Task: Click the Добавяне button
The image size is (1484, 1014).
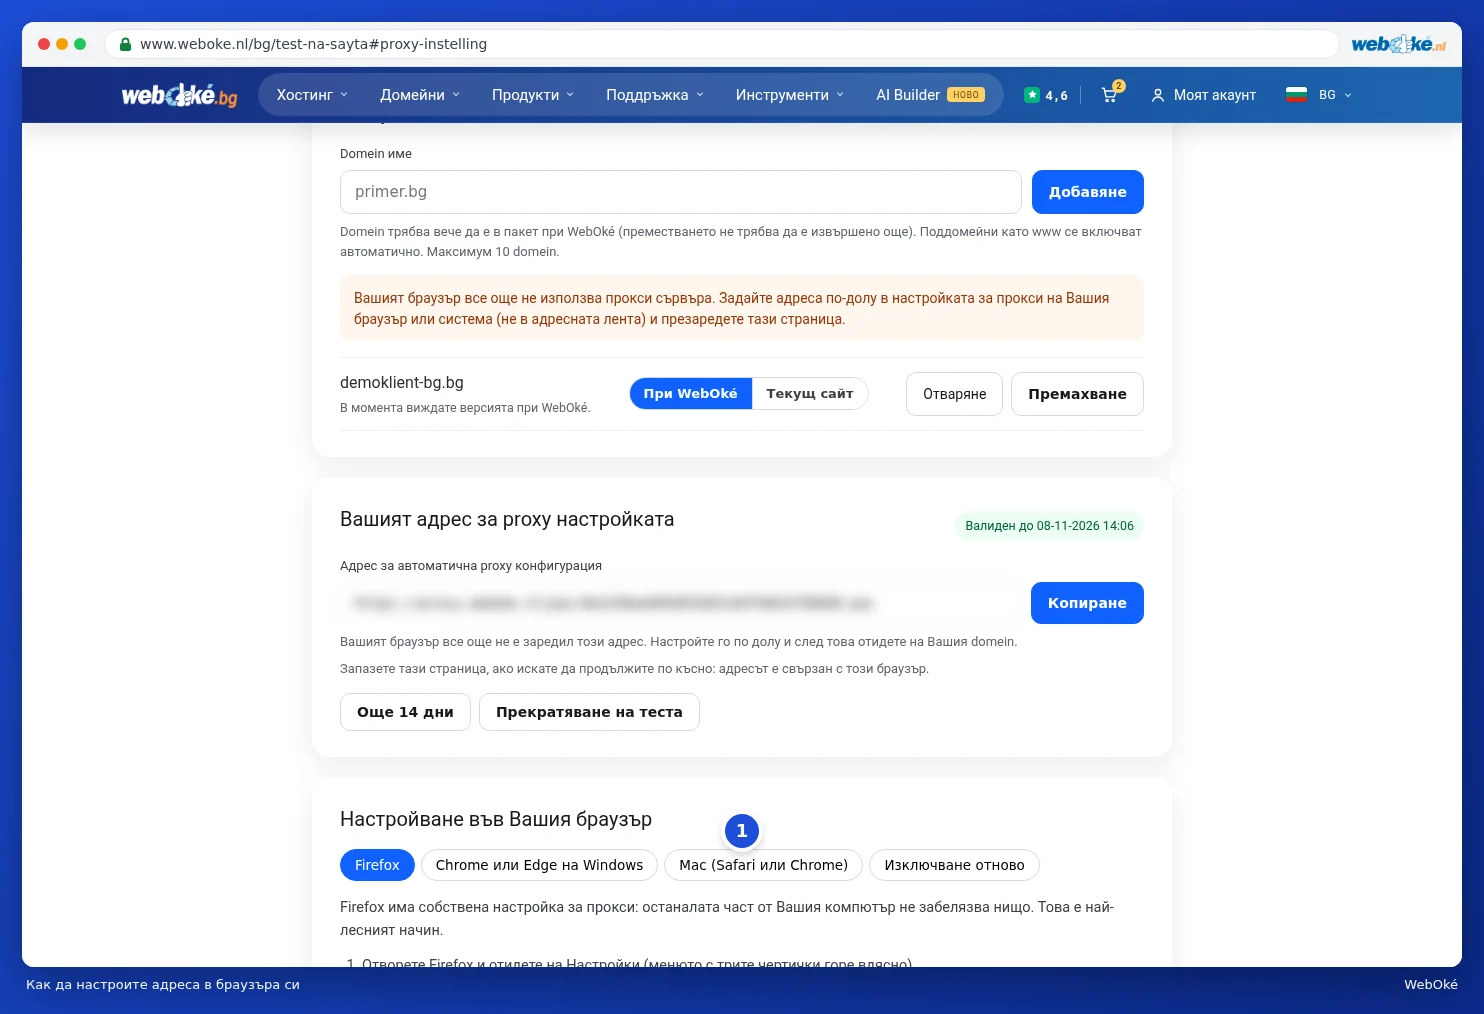Action: (1088, 192)
